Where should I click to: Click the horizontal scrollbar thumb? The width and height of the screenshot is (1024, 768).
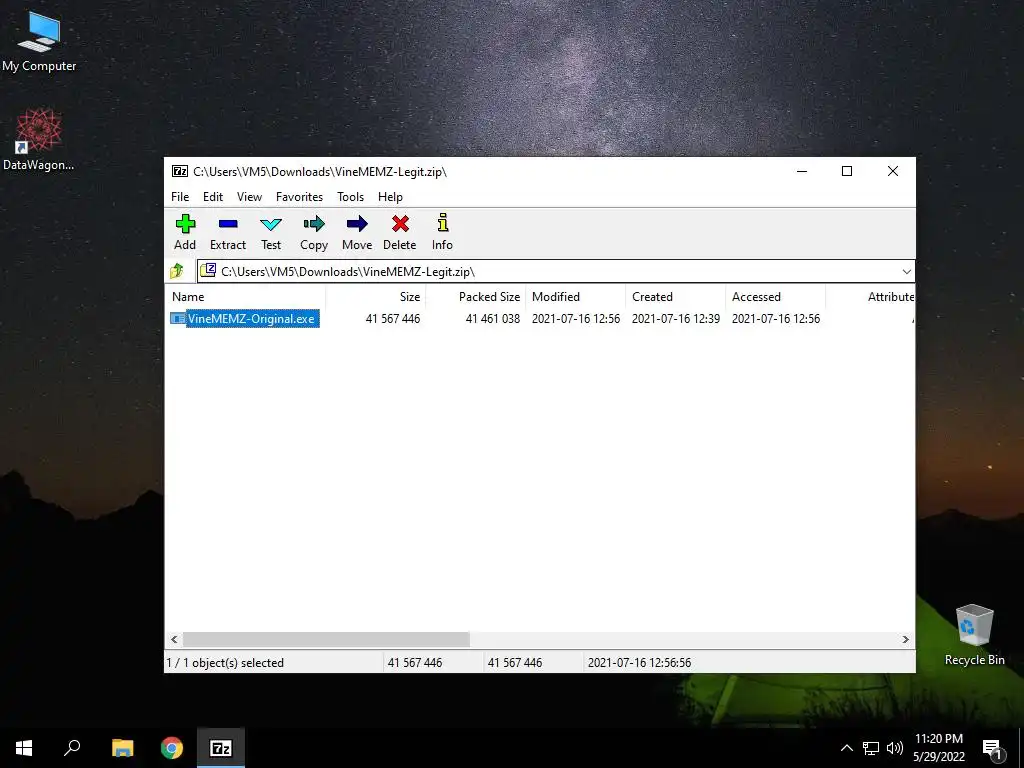(326, 639)
